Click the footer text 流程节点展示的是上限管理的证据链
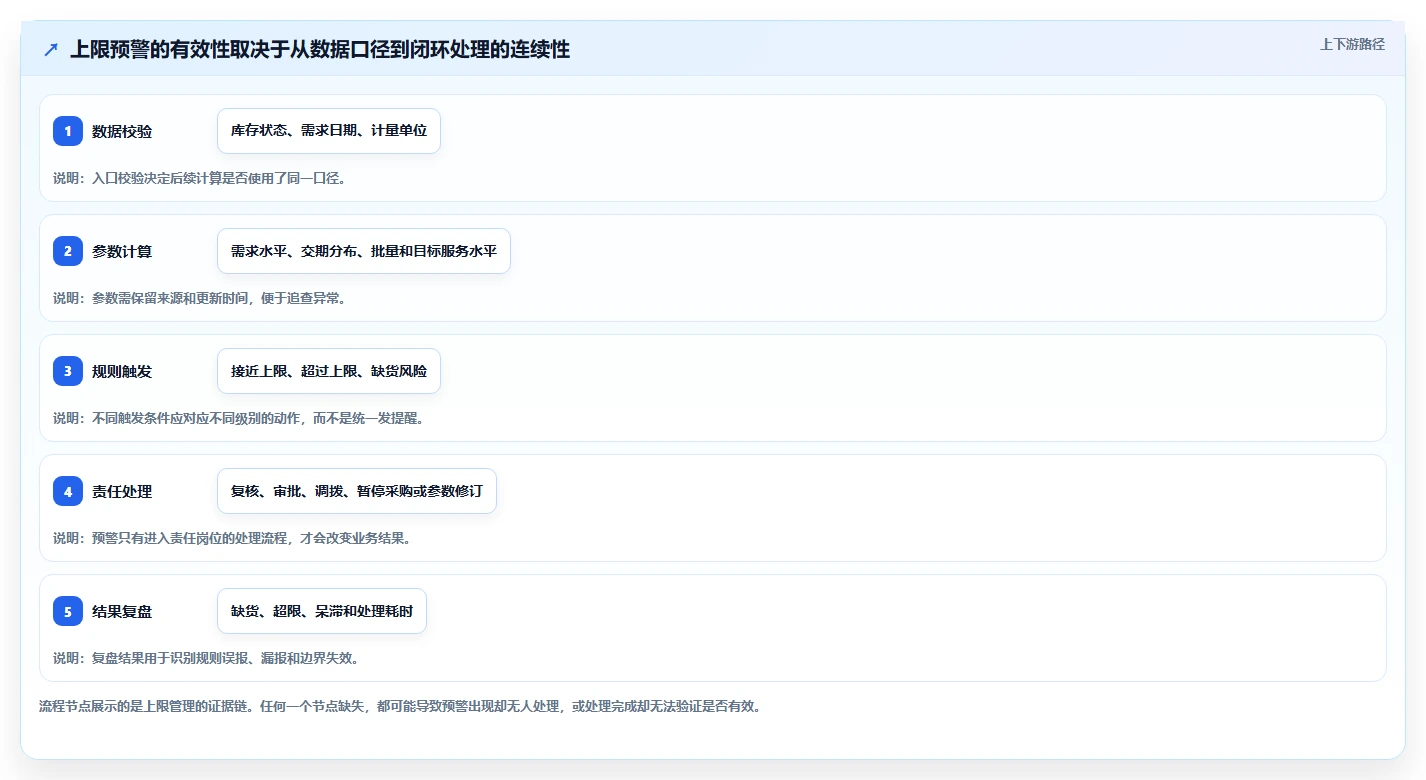Image resolution: width=1426 pixels, height=780 pixels. pos(400,706)
